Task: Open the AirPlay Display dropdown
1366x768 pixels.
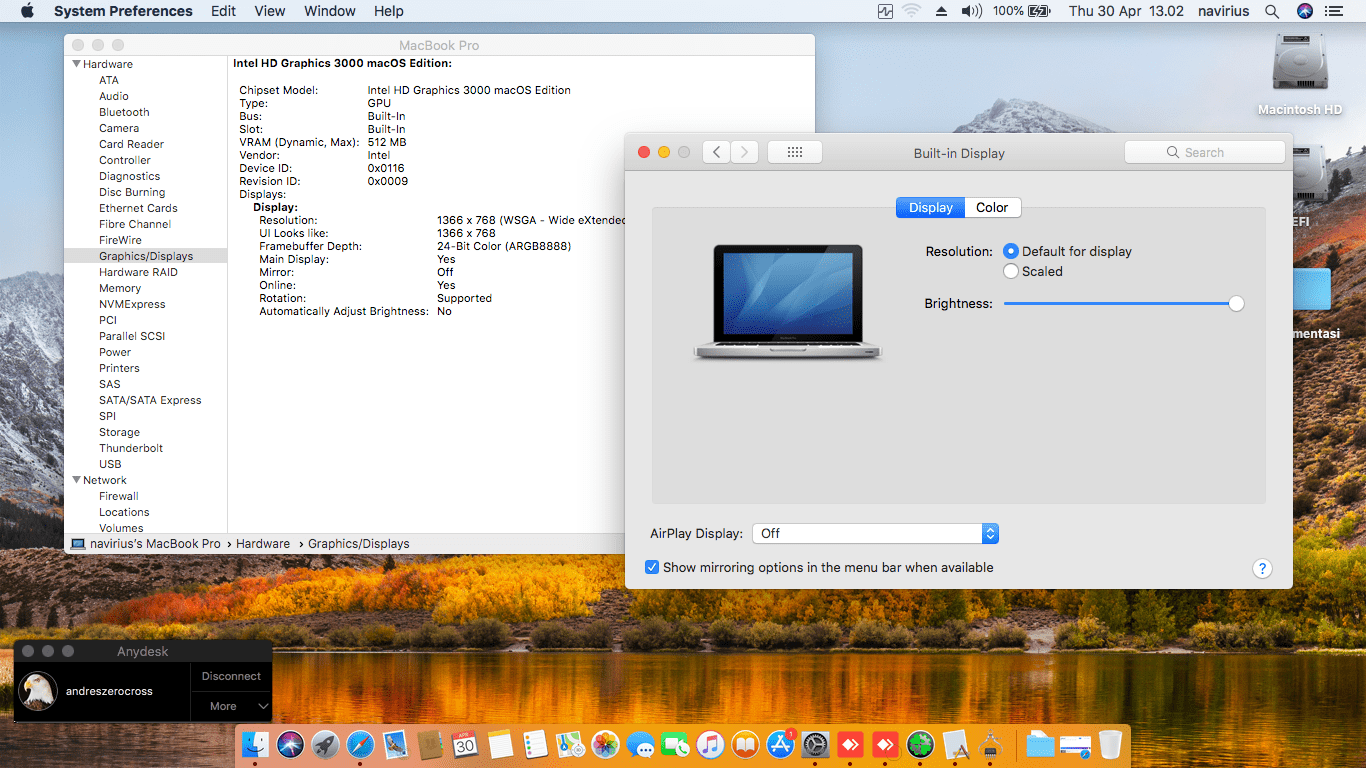Action: click(x=875, y=533)
